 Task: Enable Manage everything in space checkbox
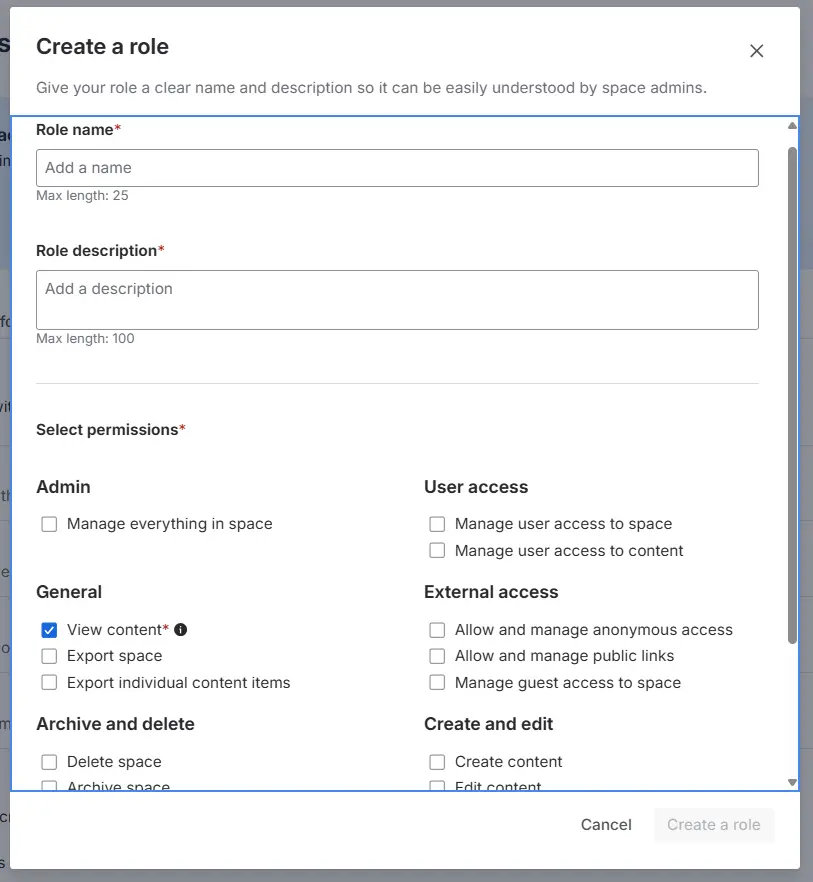[49, 524]
